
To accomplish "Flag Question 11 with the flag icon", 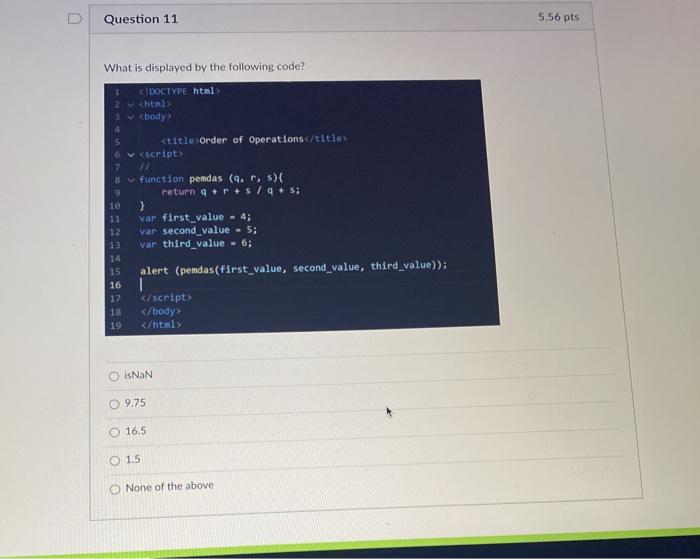I will pyautogui.click(x=75, y=19).
